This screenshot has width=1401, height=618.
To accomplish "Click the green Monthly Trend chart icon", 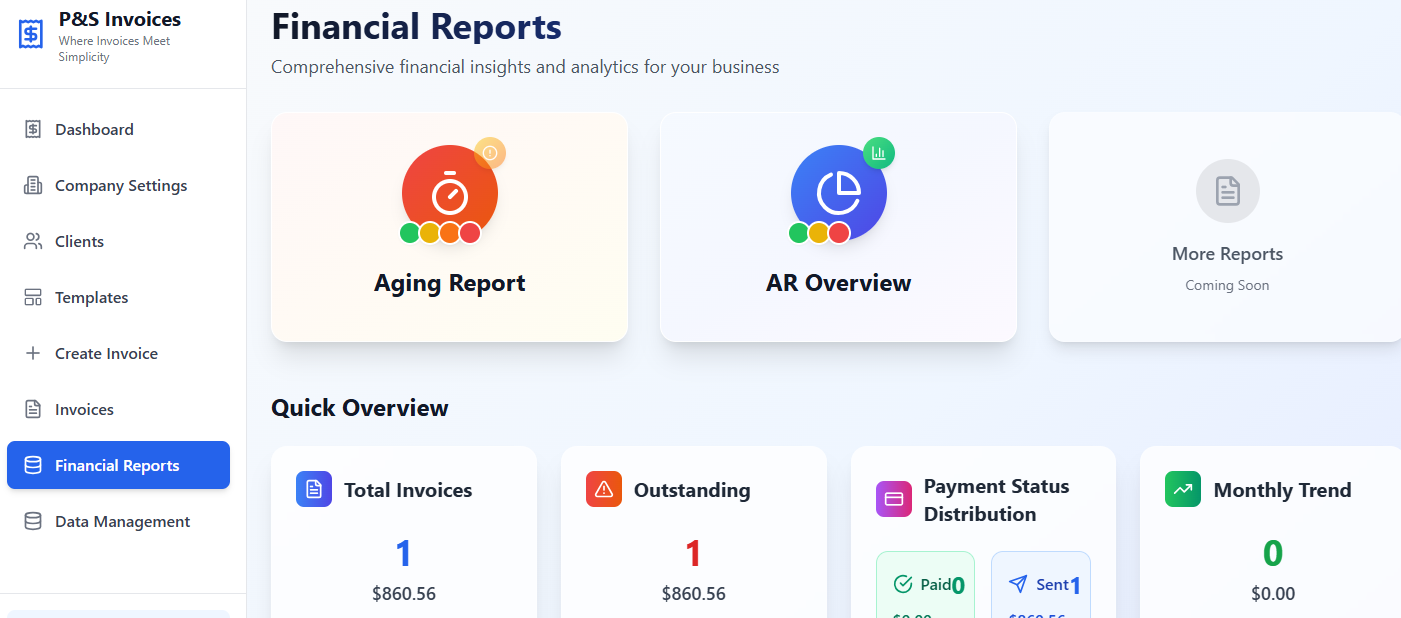I will point(1182,489).
